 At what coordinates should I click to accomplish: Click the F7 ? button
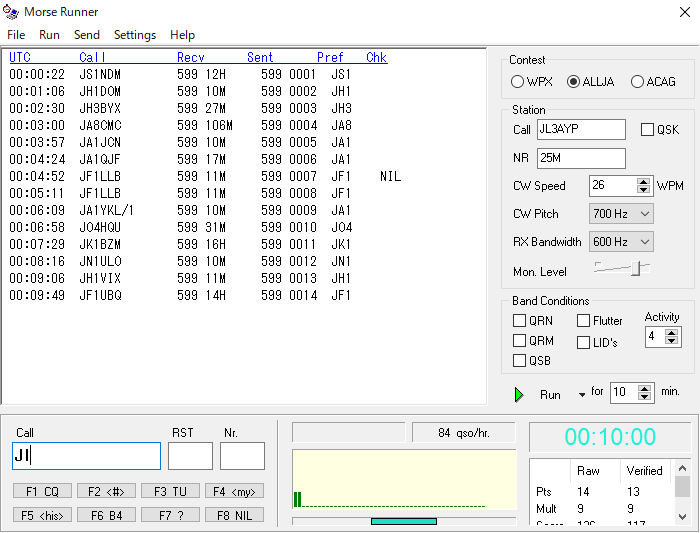tap(170, 515)
